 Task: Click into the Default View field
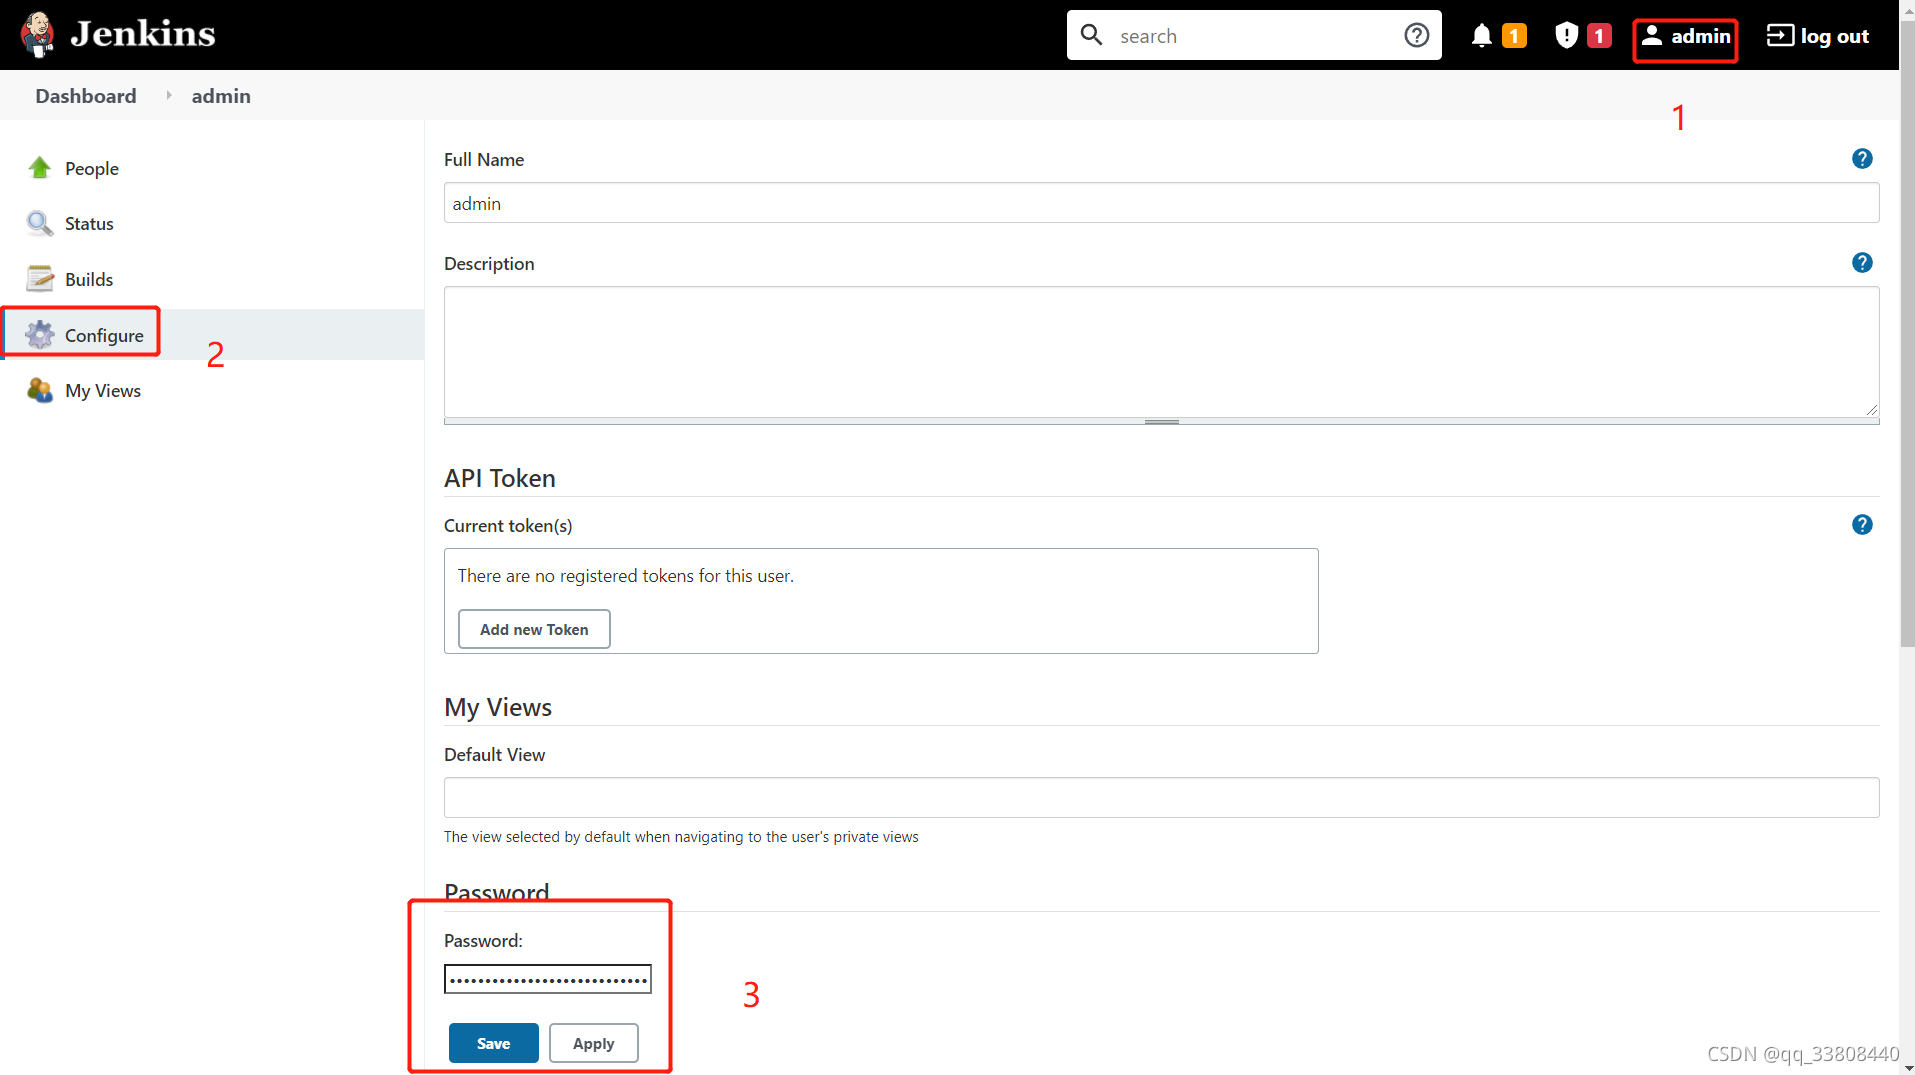click(x=1161, y=797)
